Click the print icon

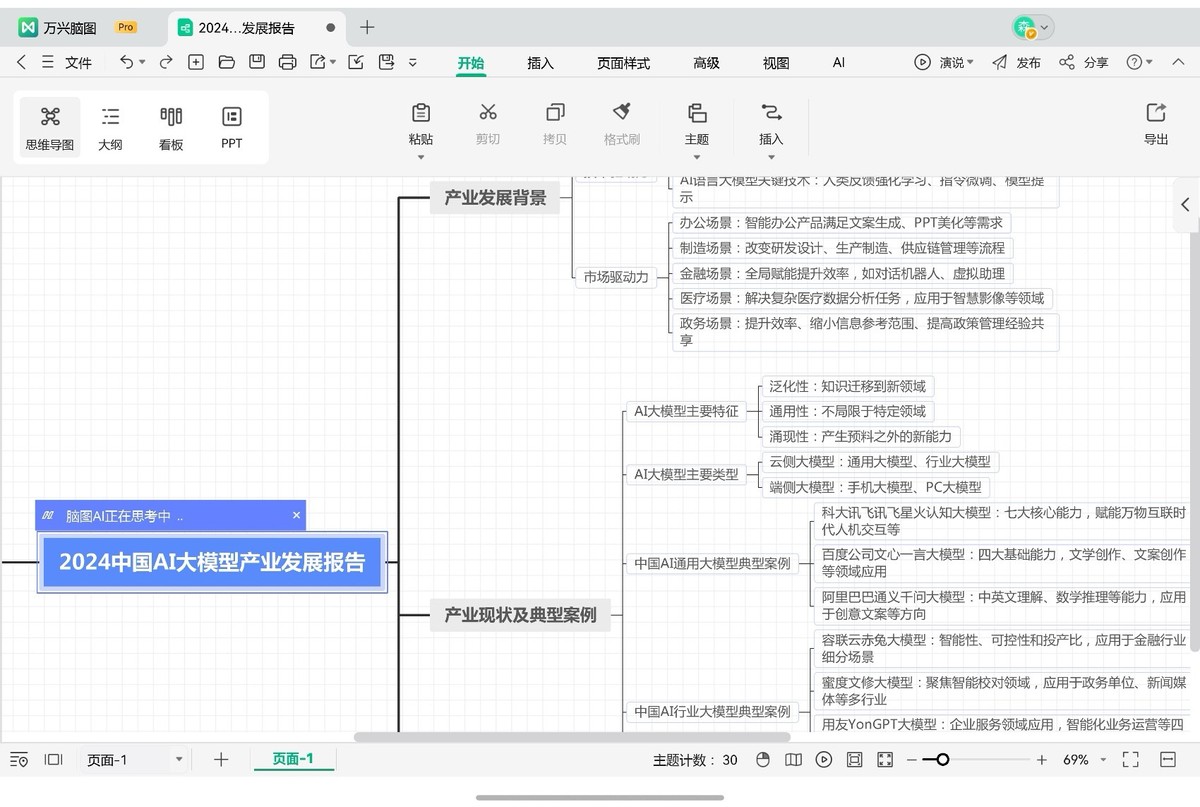(288, 62)
